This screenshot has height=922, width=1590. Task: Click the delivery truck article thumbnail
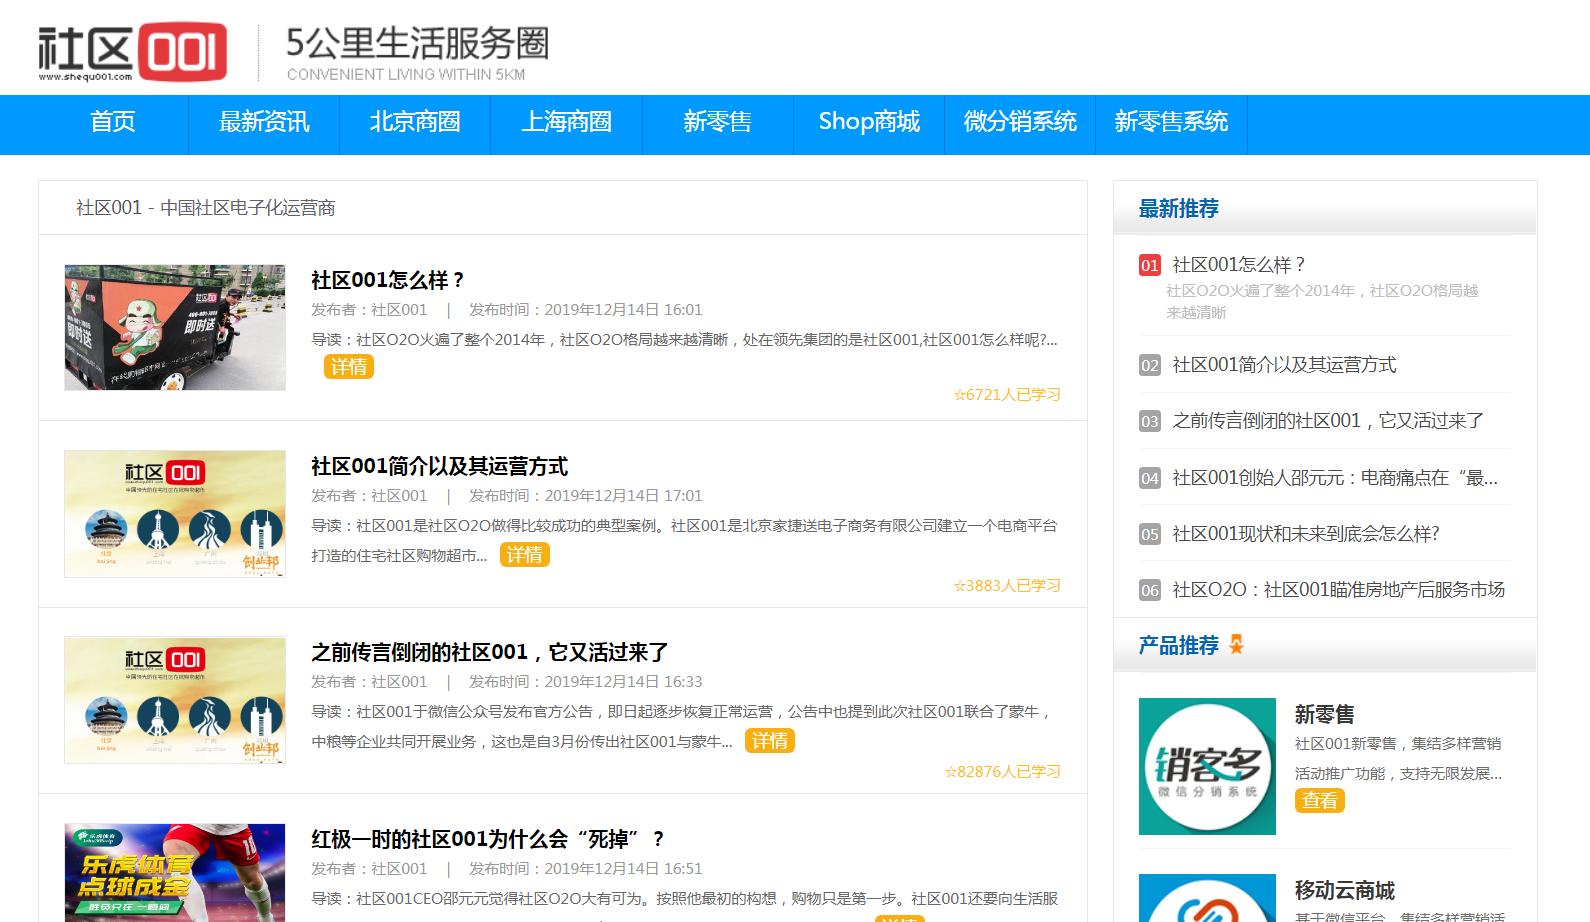click(x=175, y=327)
